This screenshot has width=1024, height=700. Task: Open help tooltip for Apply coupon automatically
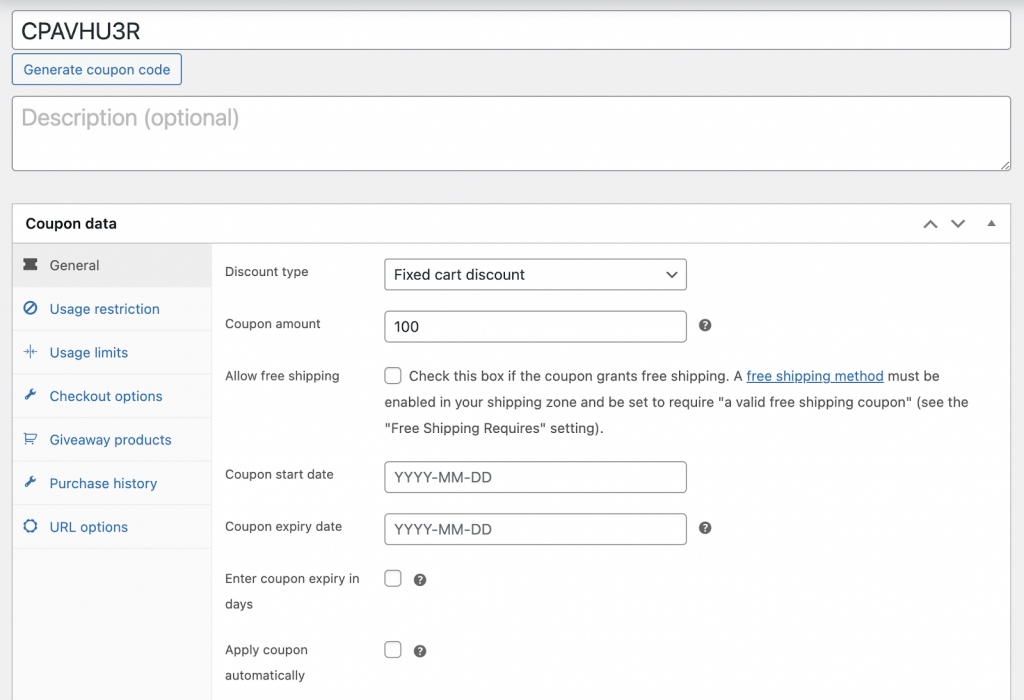coord(420,651)
